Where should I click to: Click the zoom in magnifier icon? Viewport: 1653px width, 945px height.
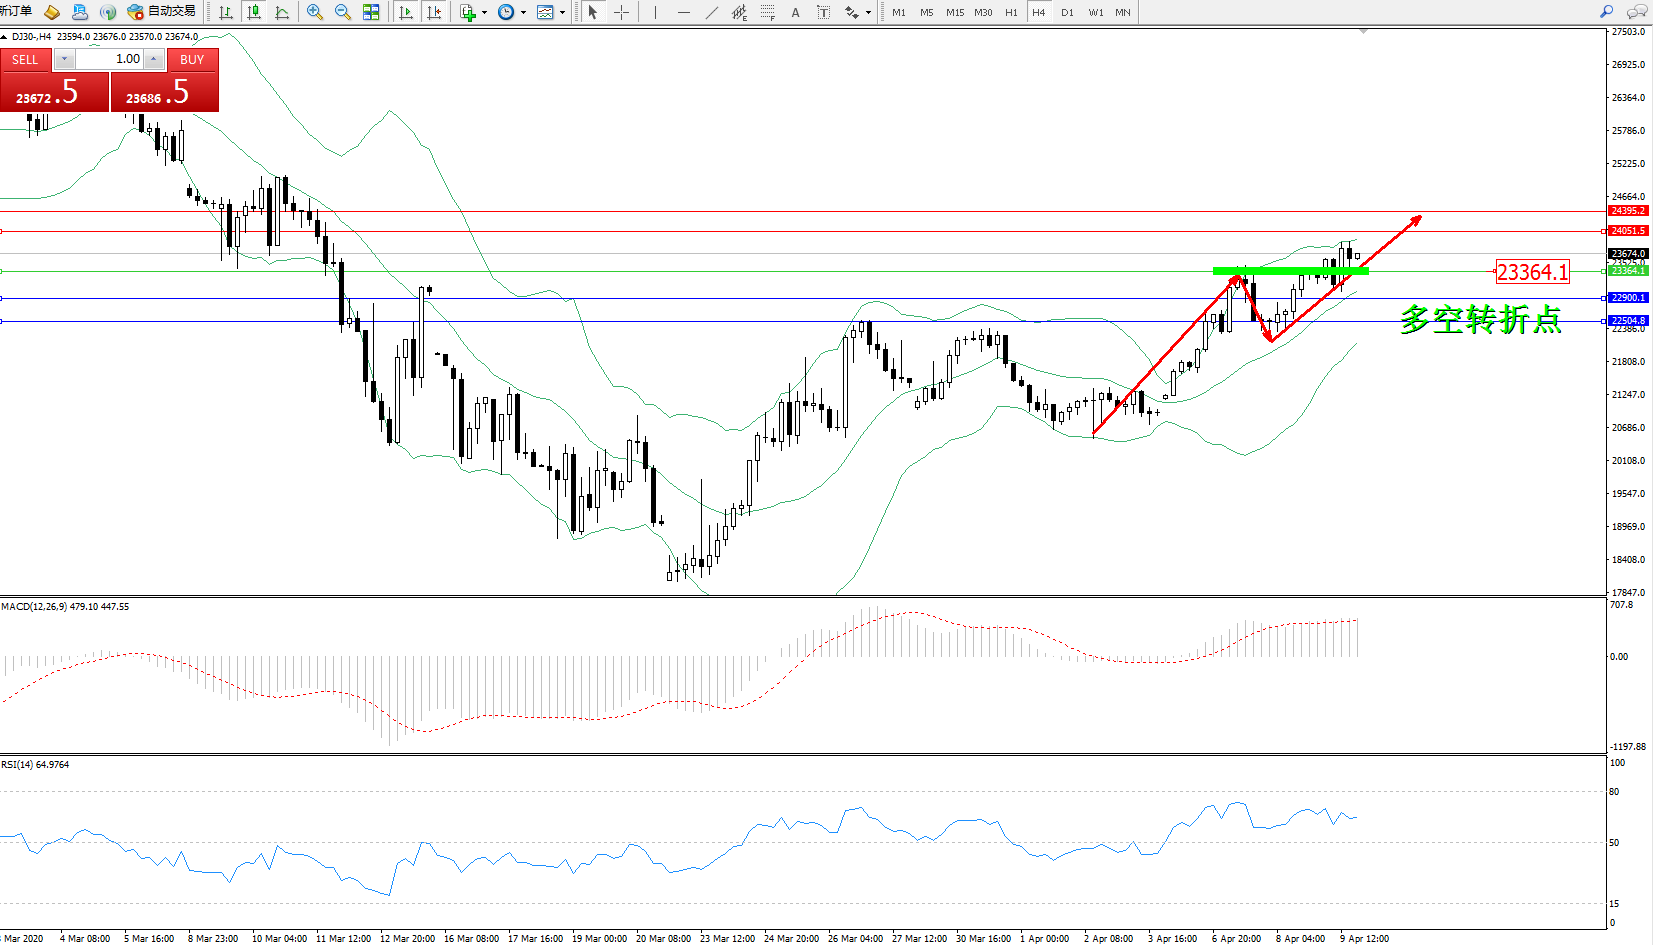[x=314, y=12]
